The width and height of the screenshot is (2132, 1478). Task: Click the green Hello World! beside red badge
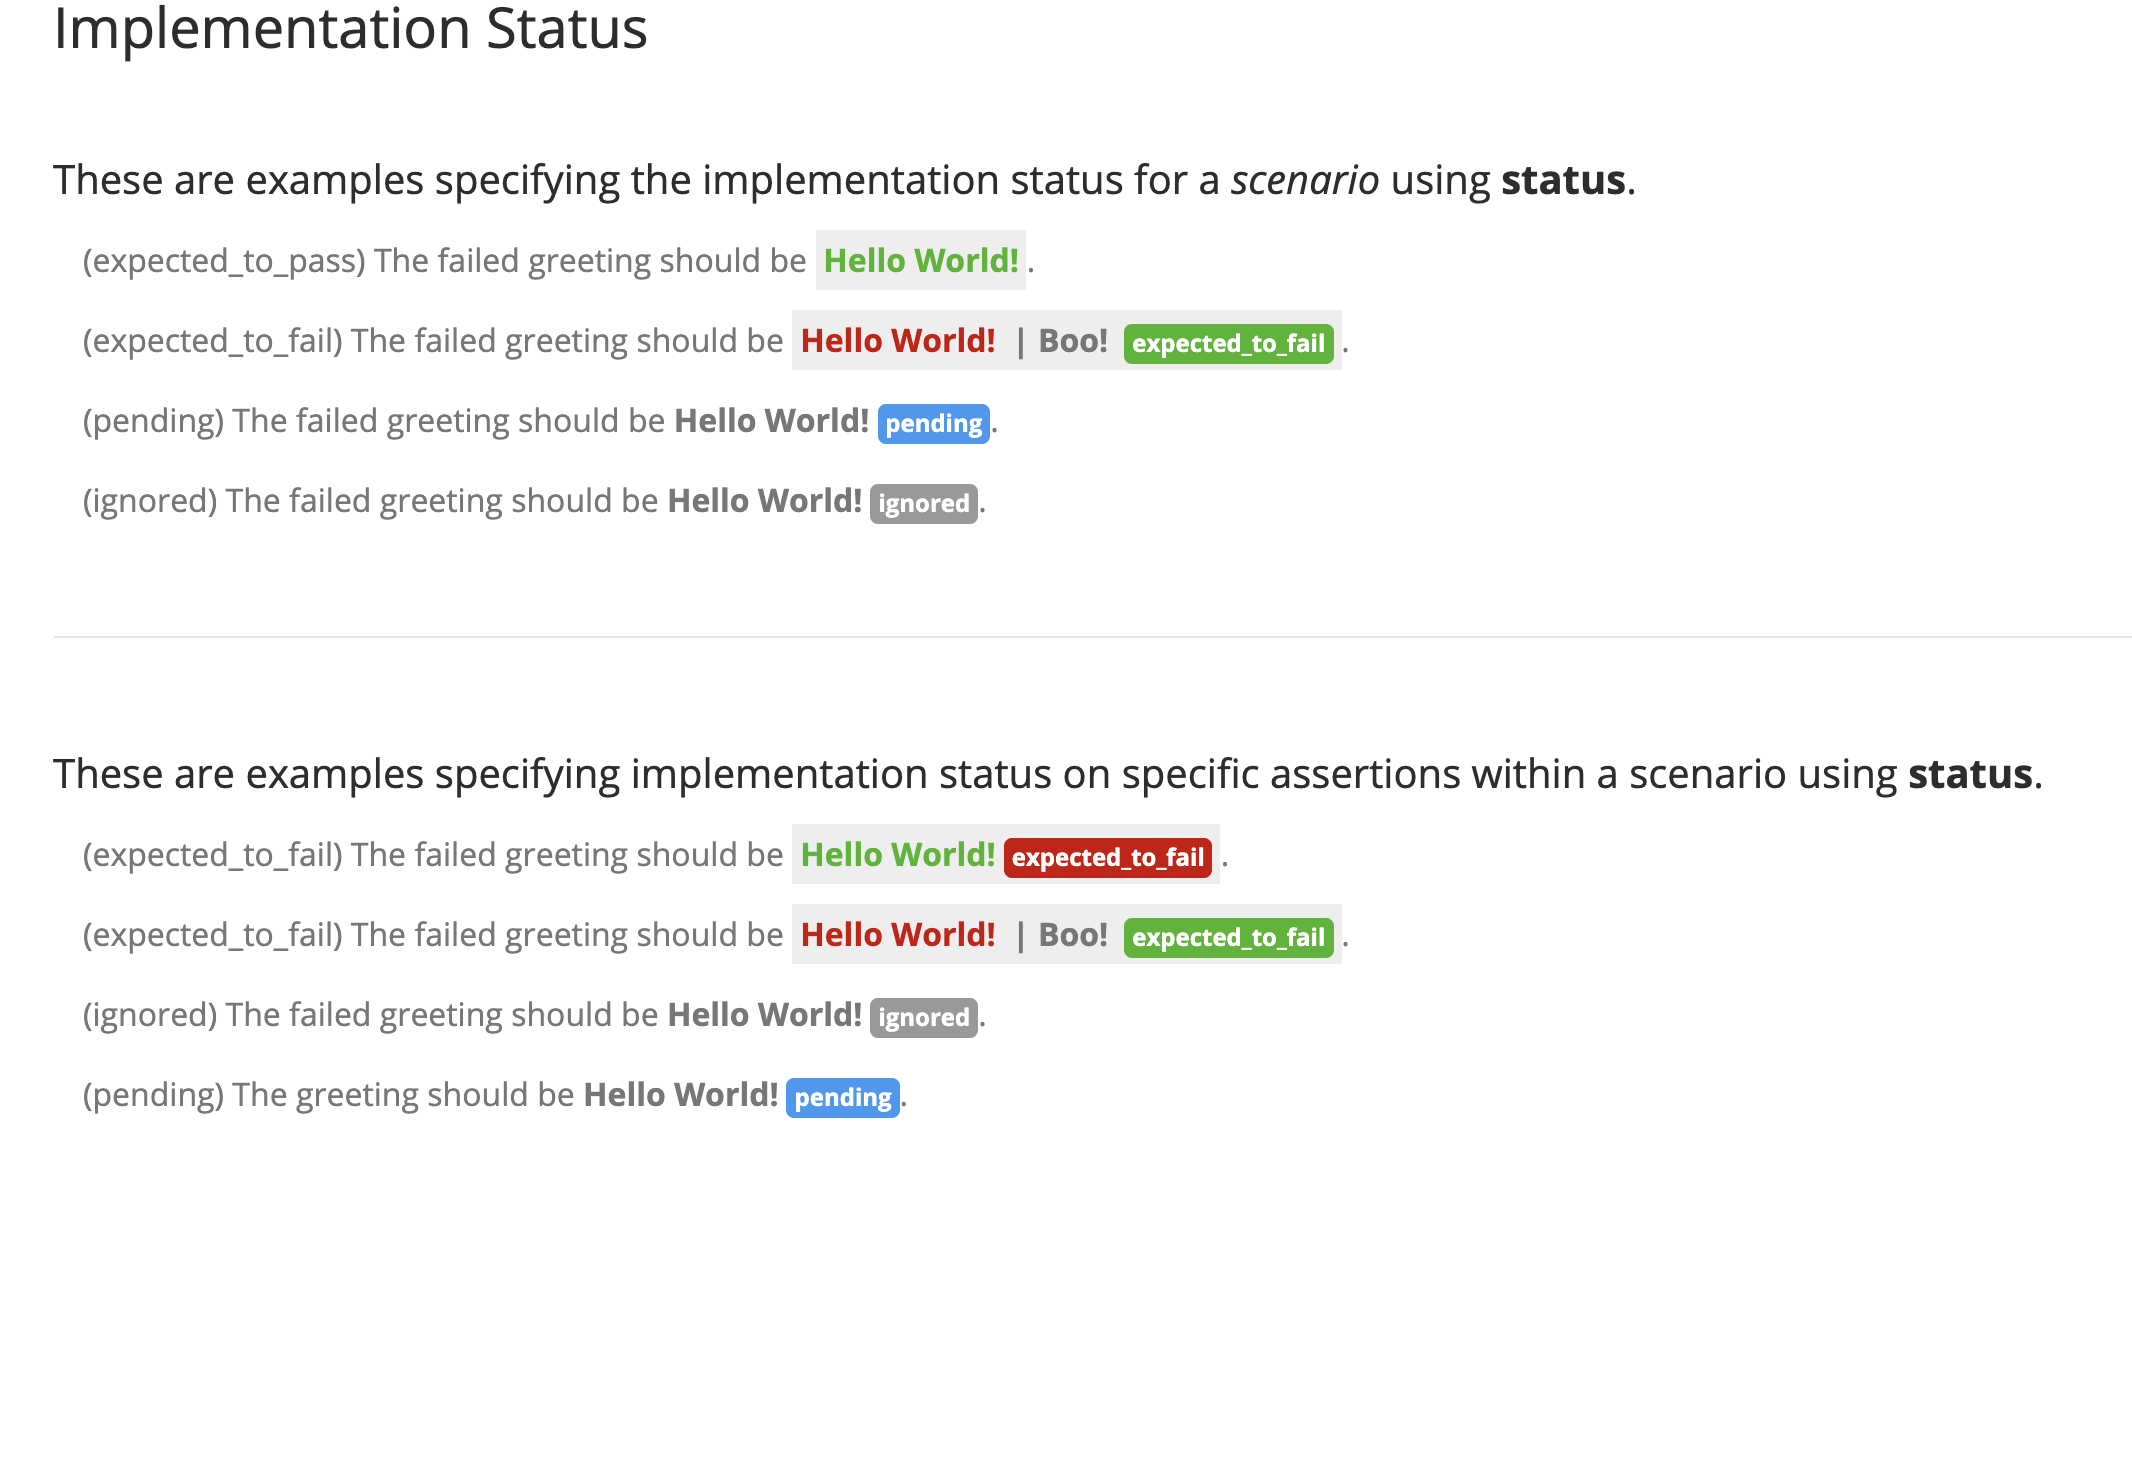pyautogui.click(x=898, y=855)
